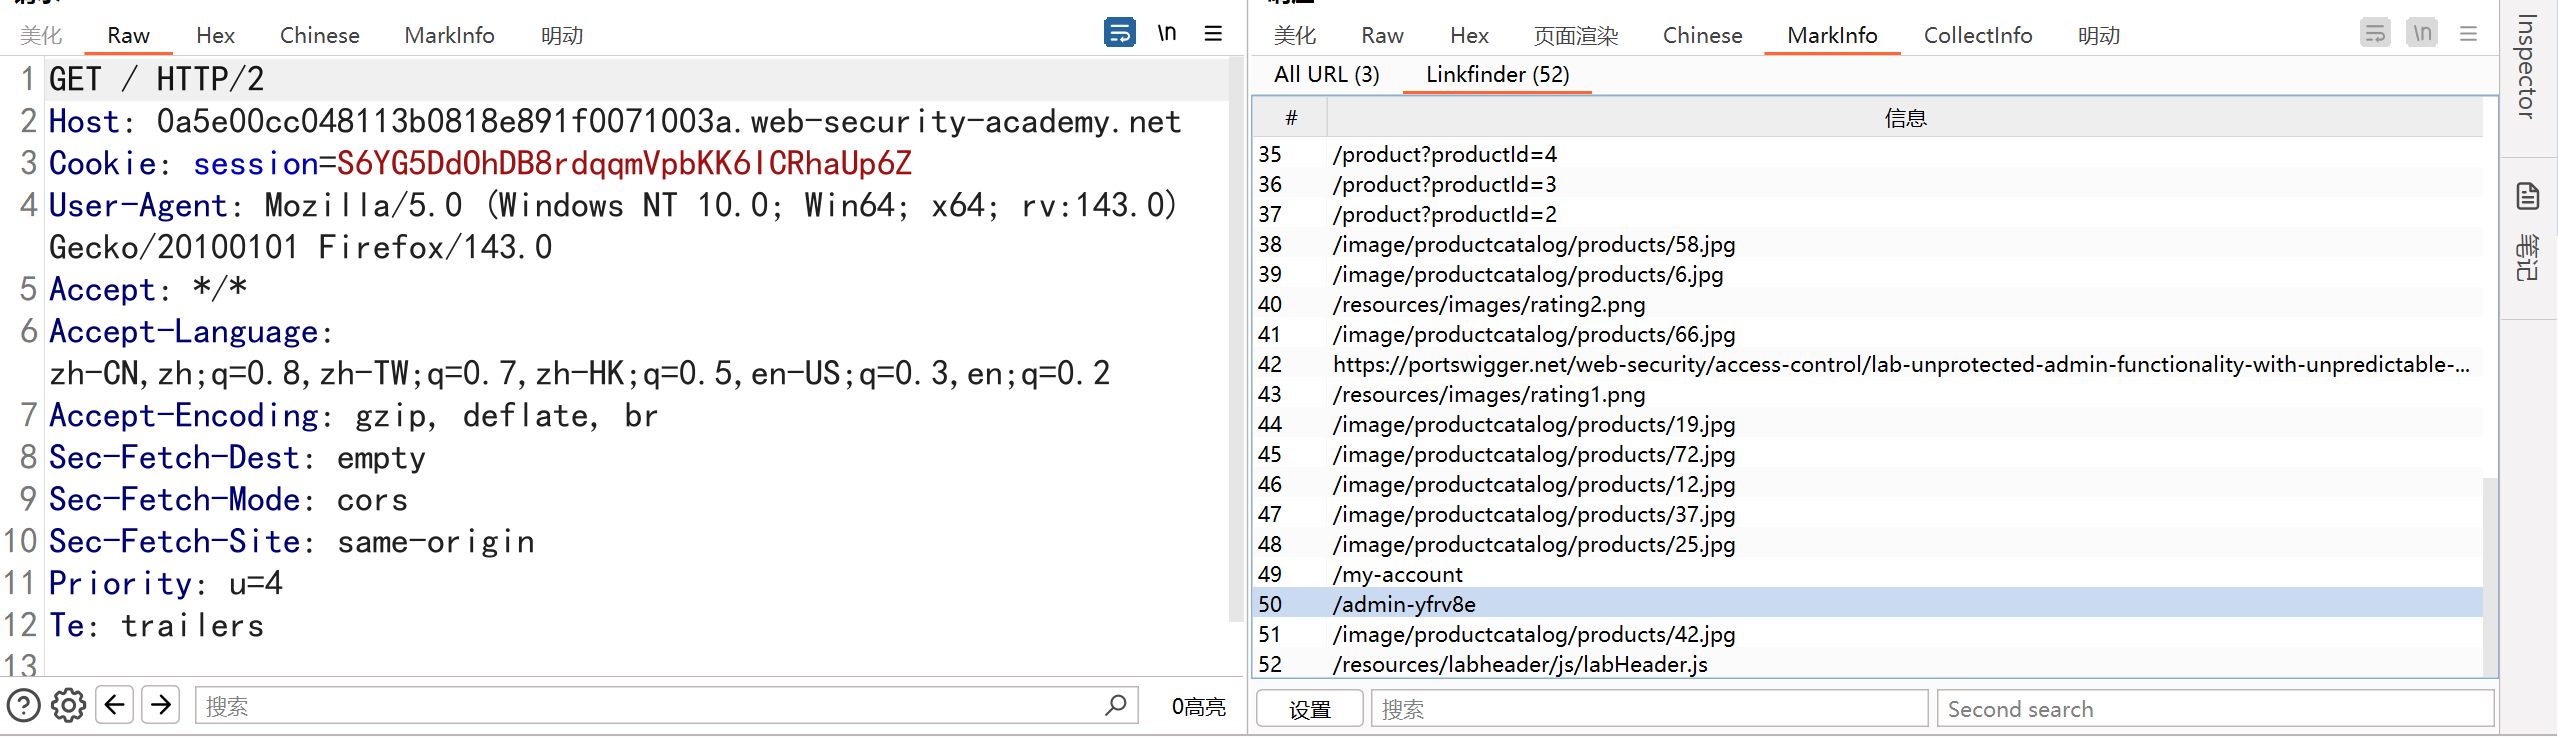Click the response panel \n icon
This screenshot has width=2558, height=737.
(x=2421, y=33)
